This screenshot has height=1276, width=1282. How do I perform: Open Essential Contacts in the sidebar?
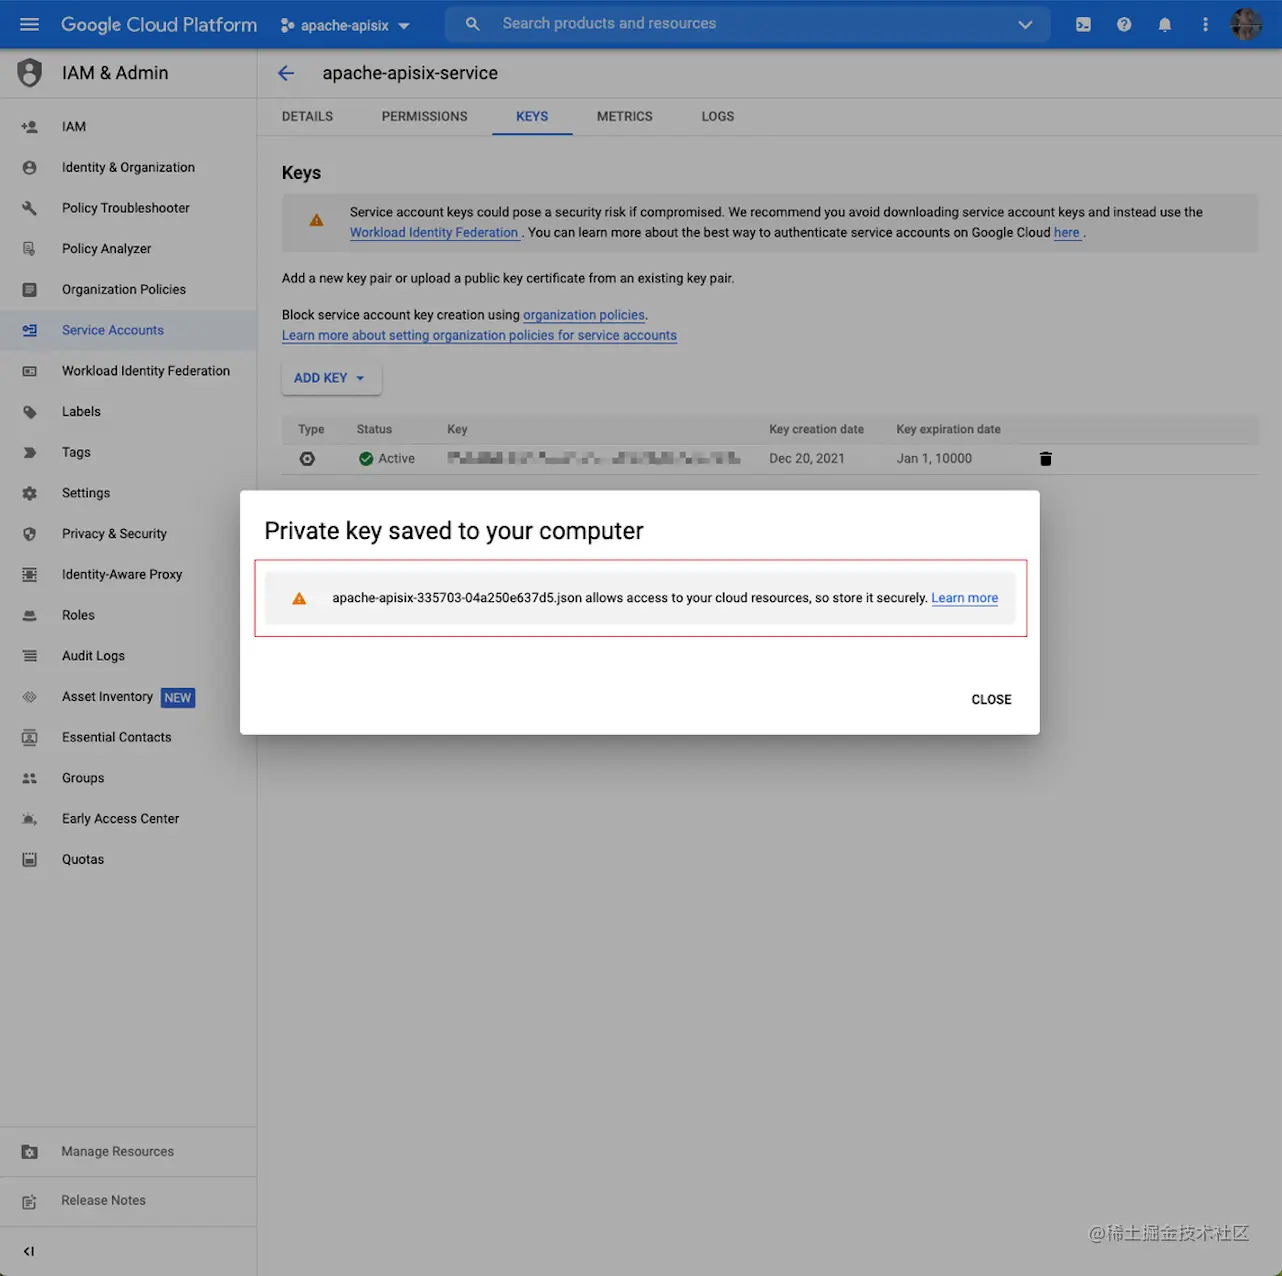pos(128,738)
